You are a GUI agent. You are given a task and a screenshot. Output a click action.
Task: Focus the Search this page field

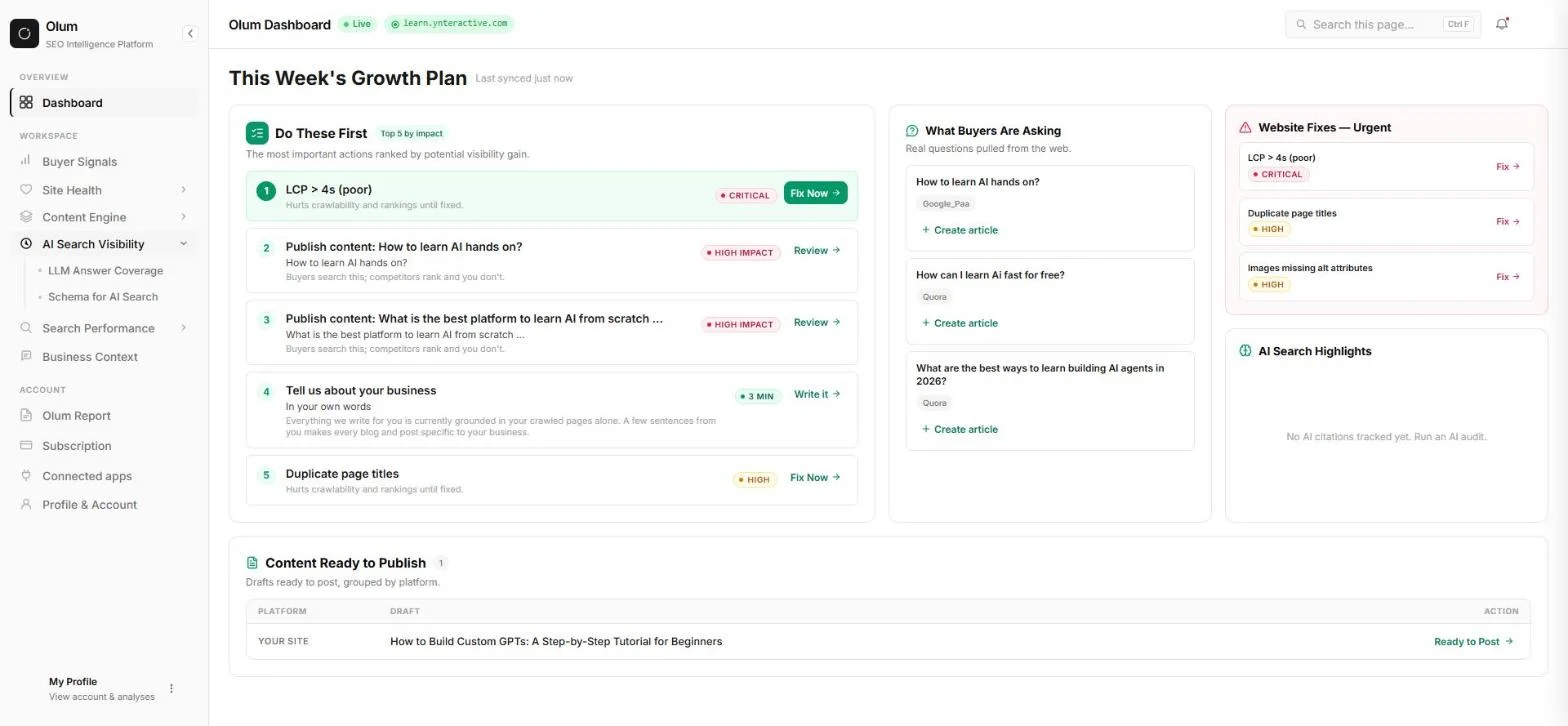1382,24
